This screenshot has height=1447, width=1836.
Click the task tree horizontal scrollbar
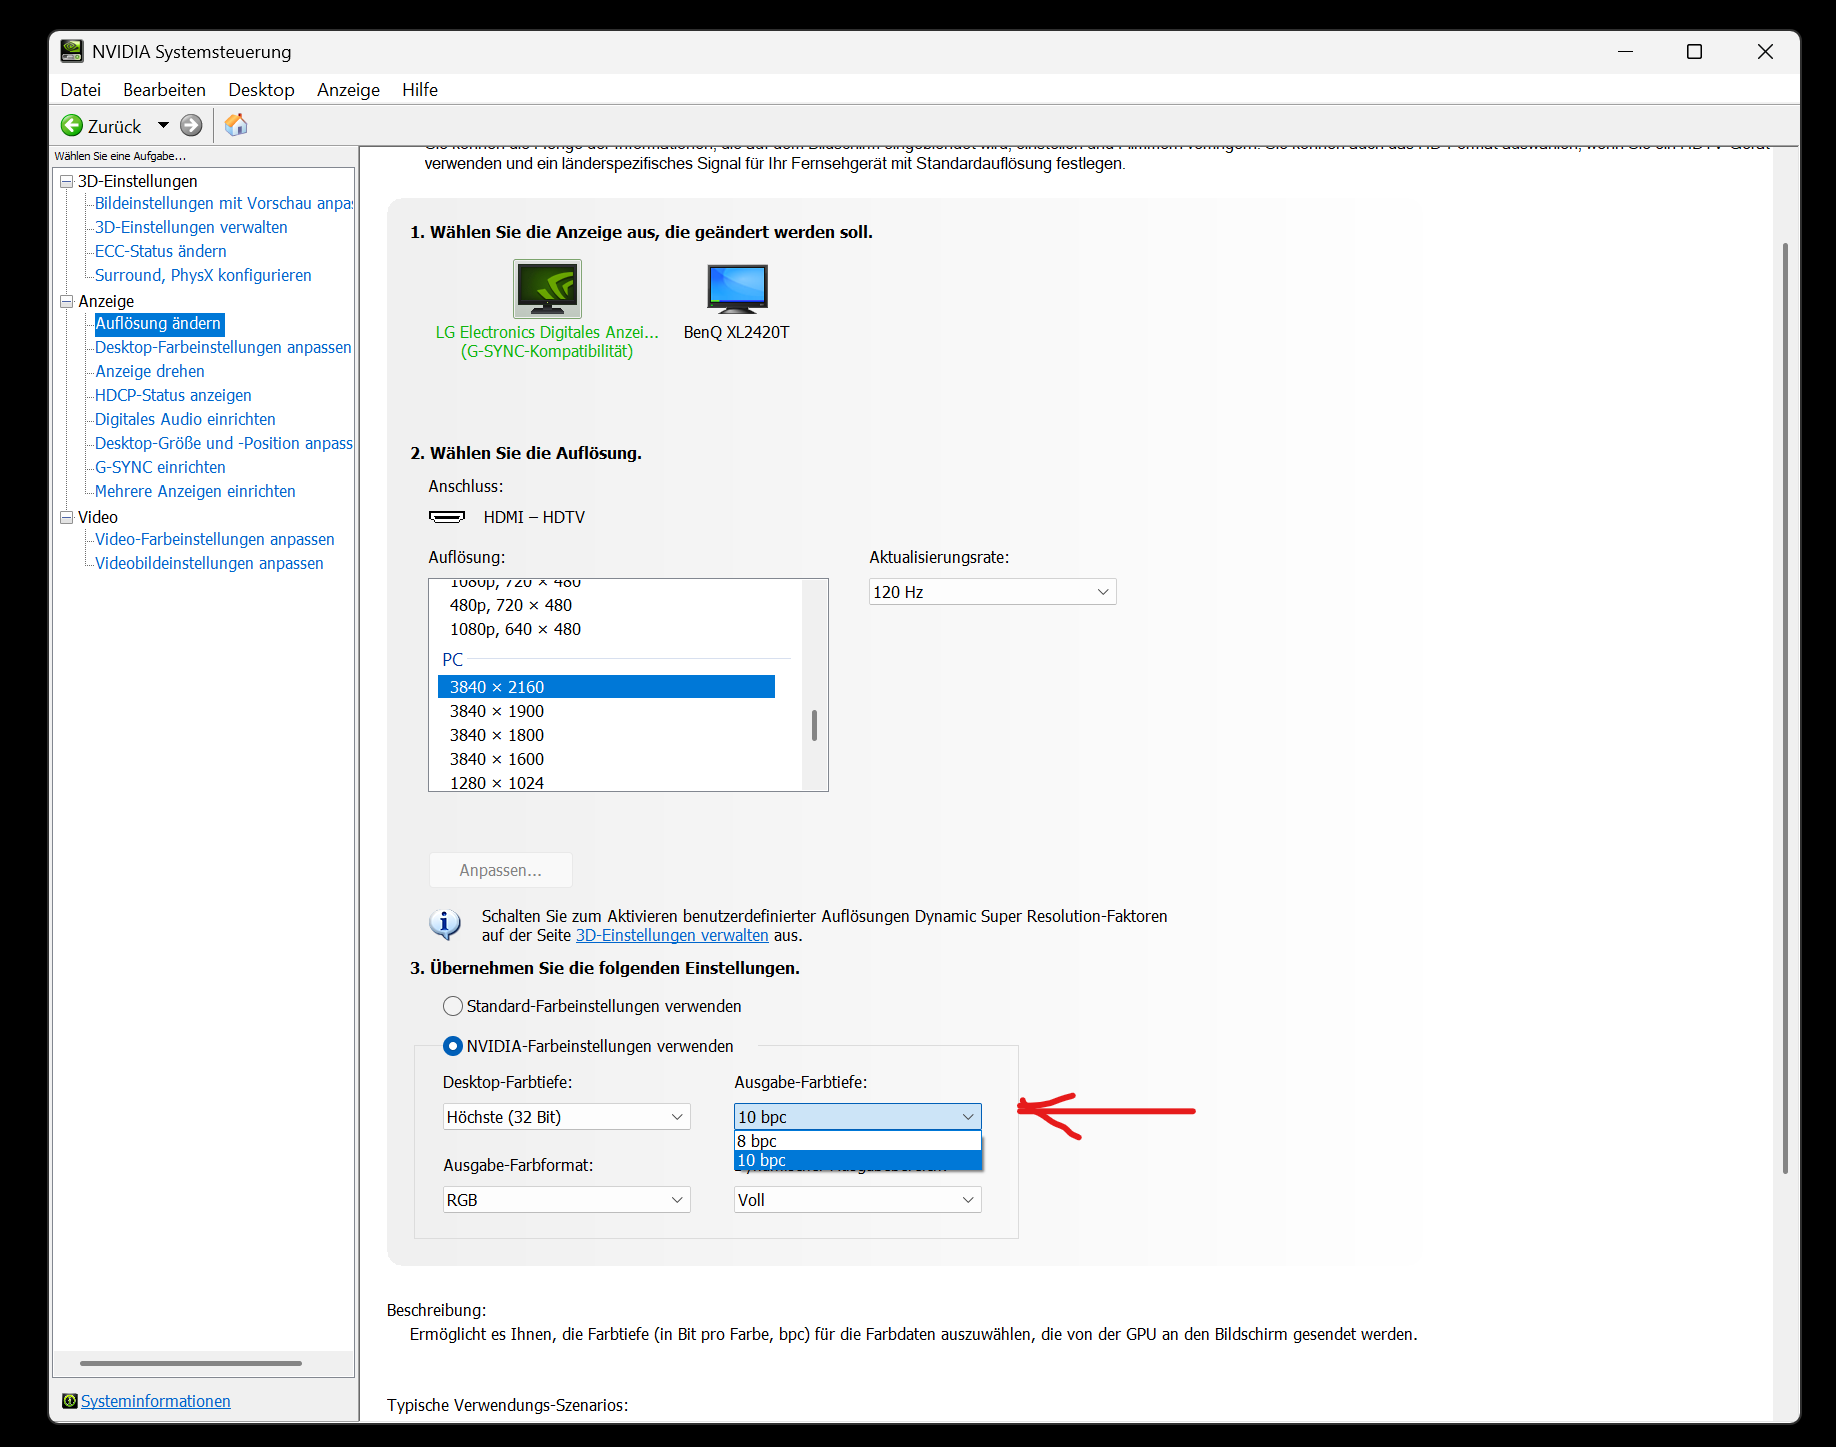pos(191,1363)
